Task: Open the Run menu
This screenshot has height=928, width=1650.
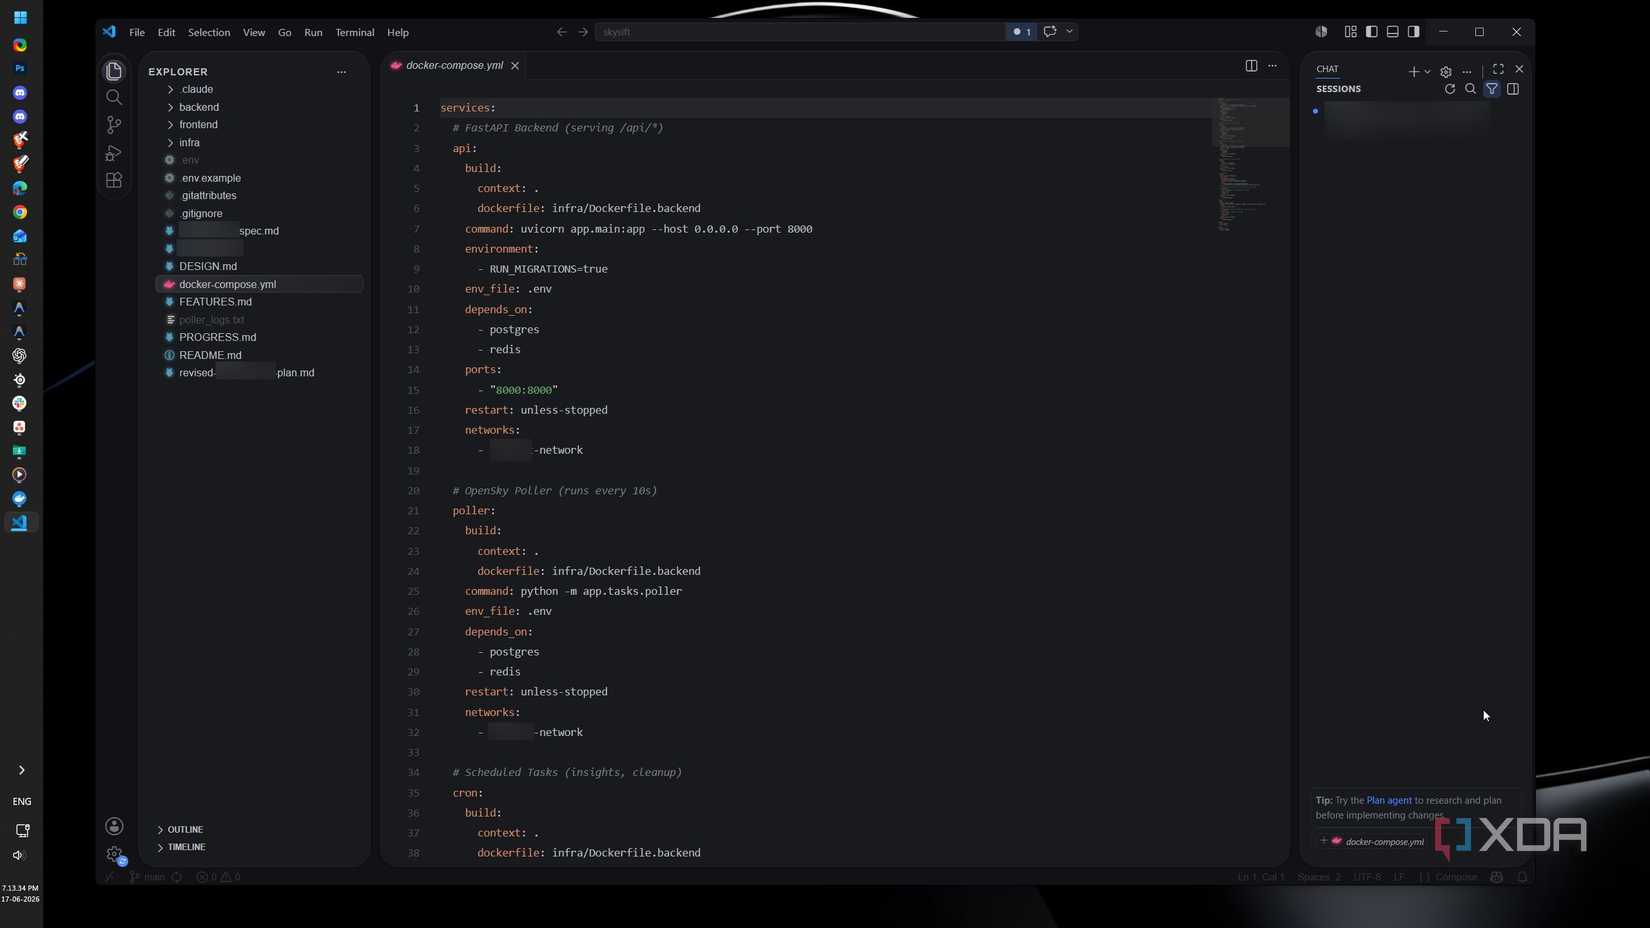Action: (313, 32)
